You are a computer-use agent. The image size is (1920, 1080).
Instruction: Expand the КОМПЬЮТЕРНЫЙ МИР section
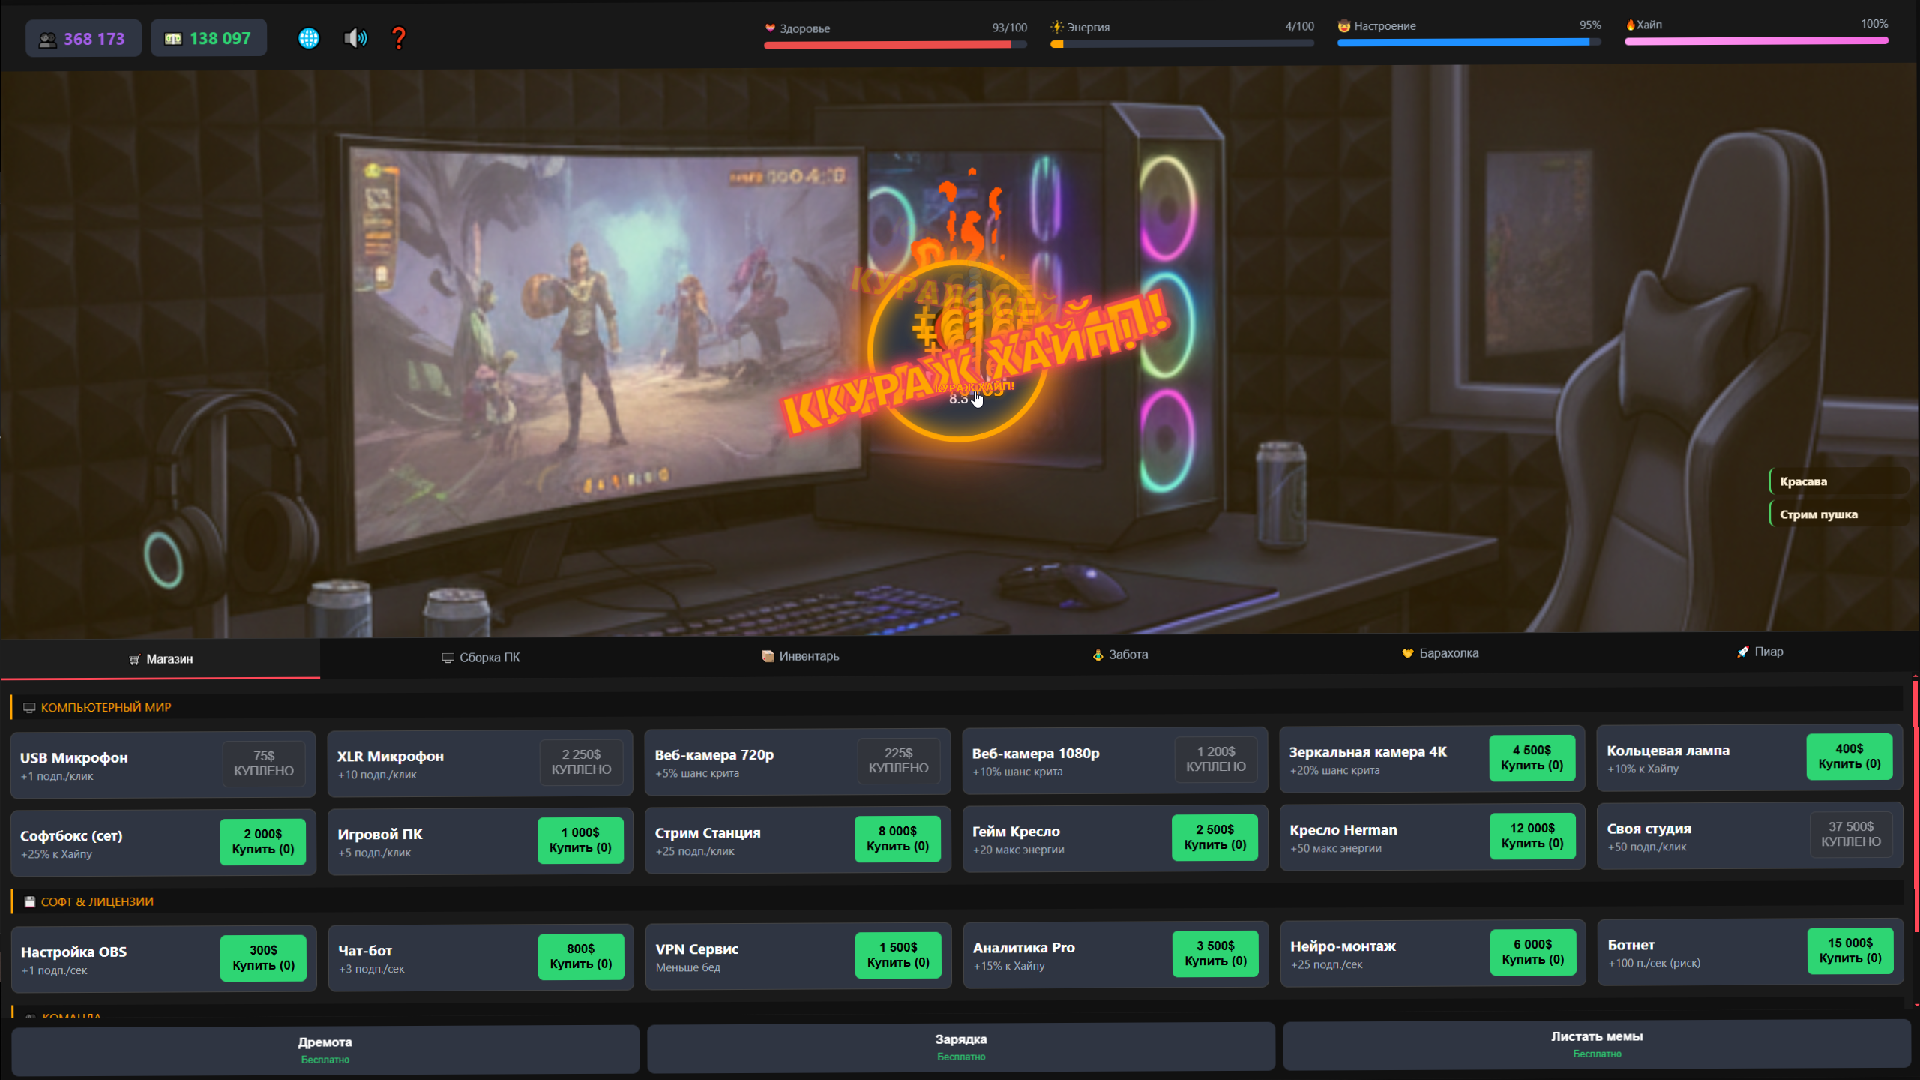point(106,707)
